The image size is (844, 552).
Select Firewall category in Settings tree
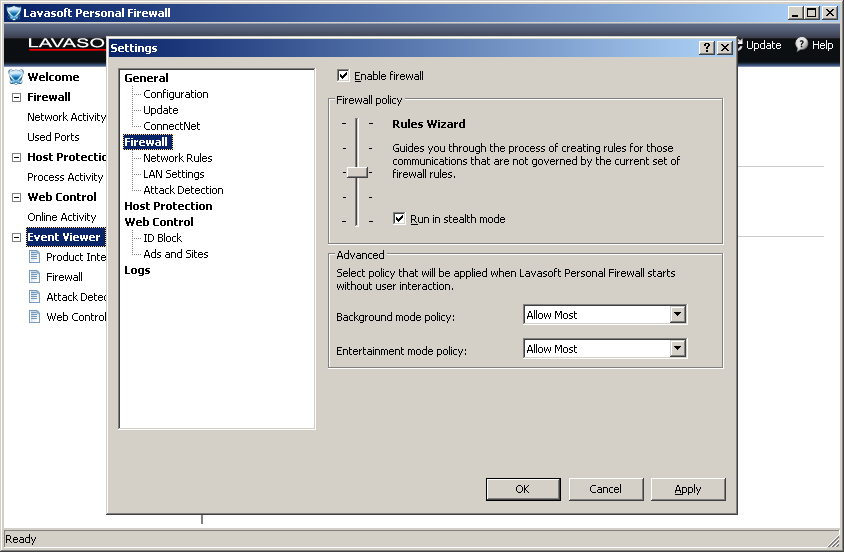pos(147,142)
